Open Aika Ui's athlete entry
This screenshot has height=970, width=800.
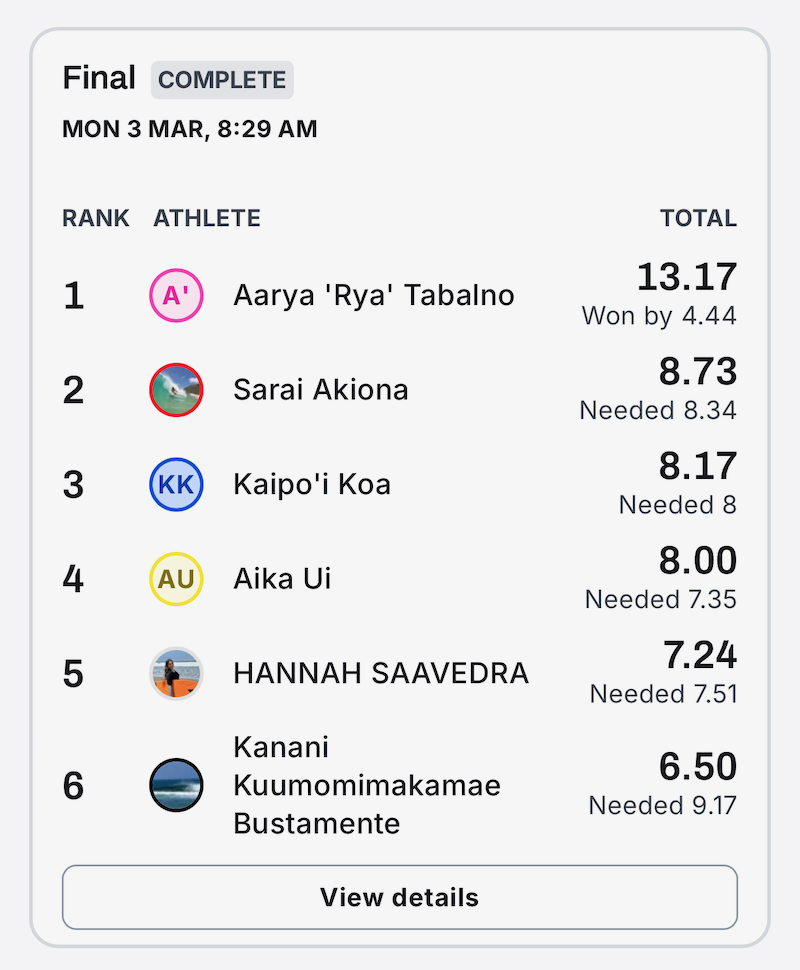(282, 579)
